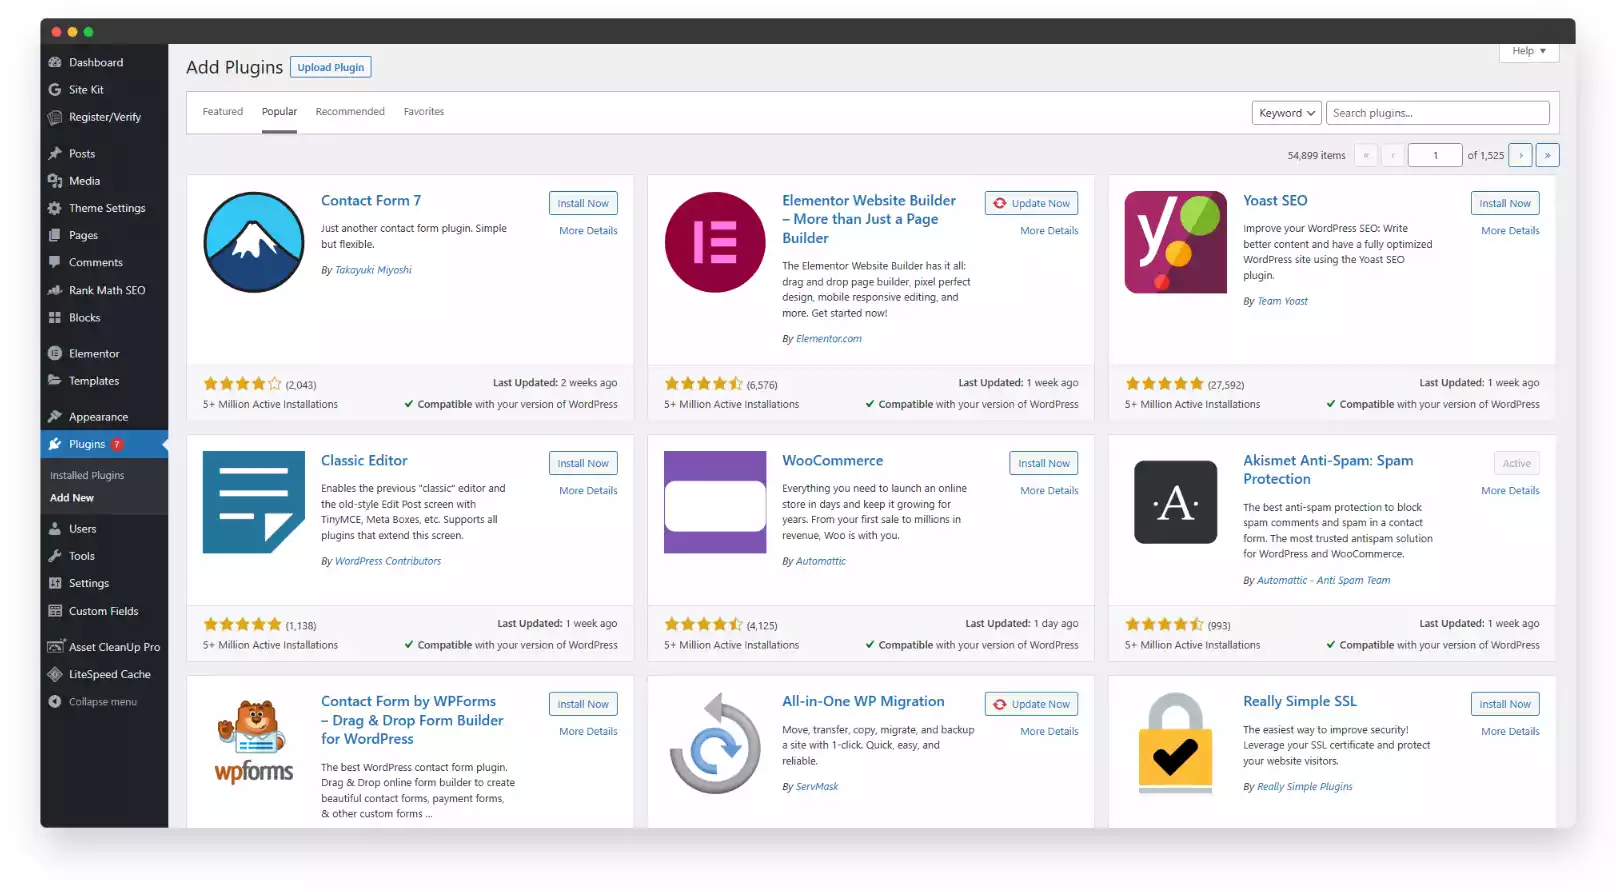
Task: Install the Classic Editor plugin
Action: (x=583, y=463)
